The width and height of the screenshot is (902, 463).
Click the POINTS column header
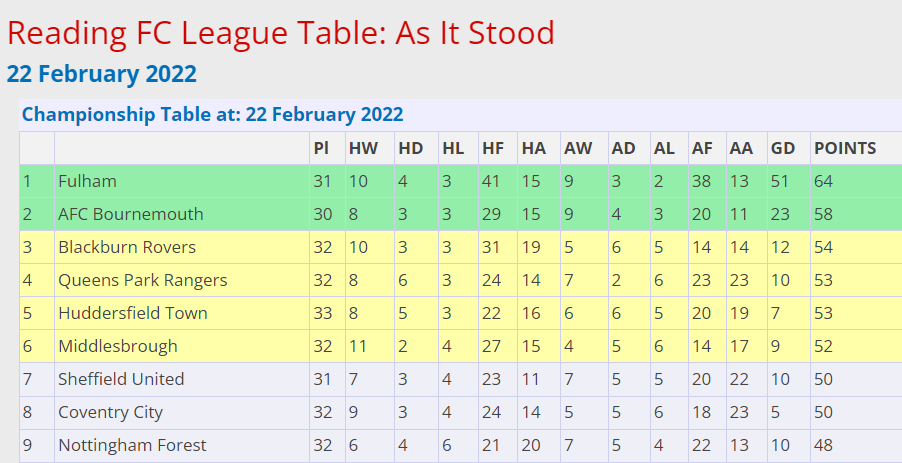[x=845, y=148]
